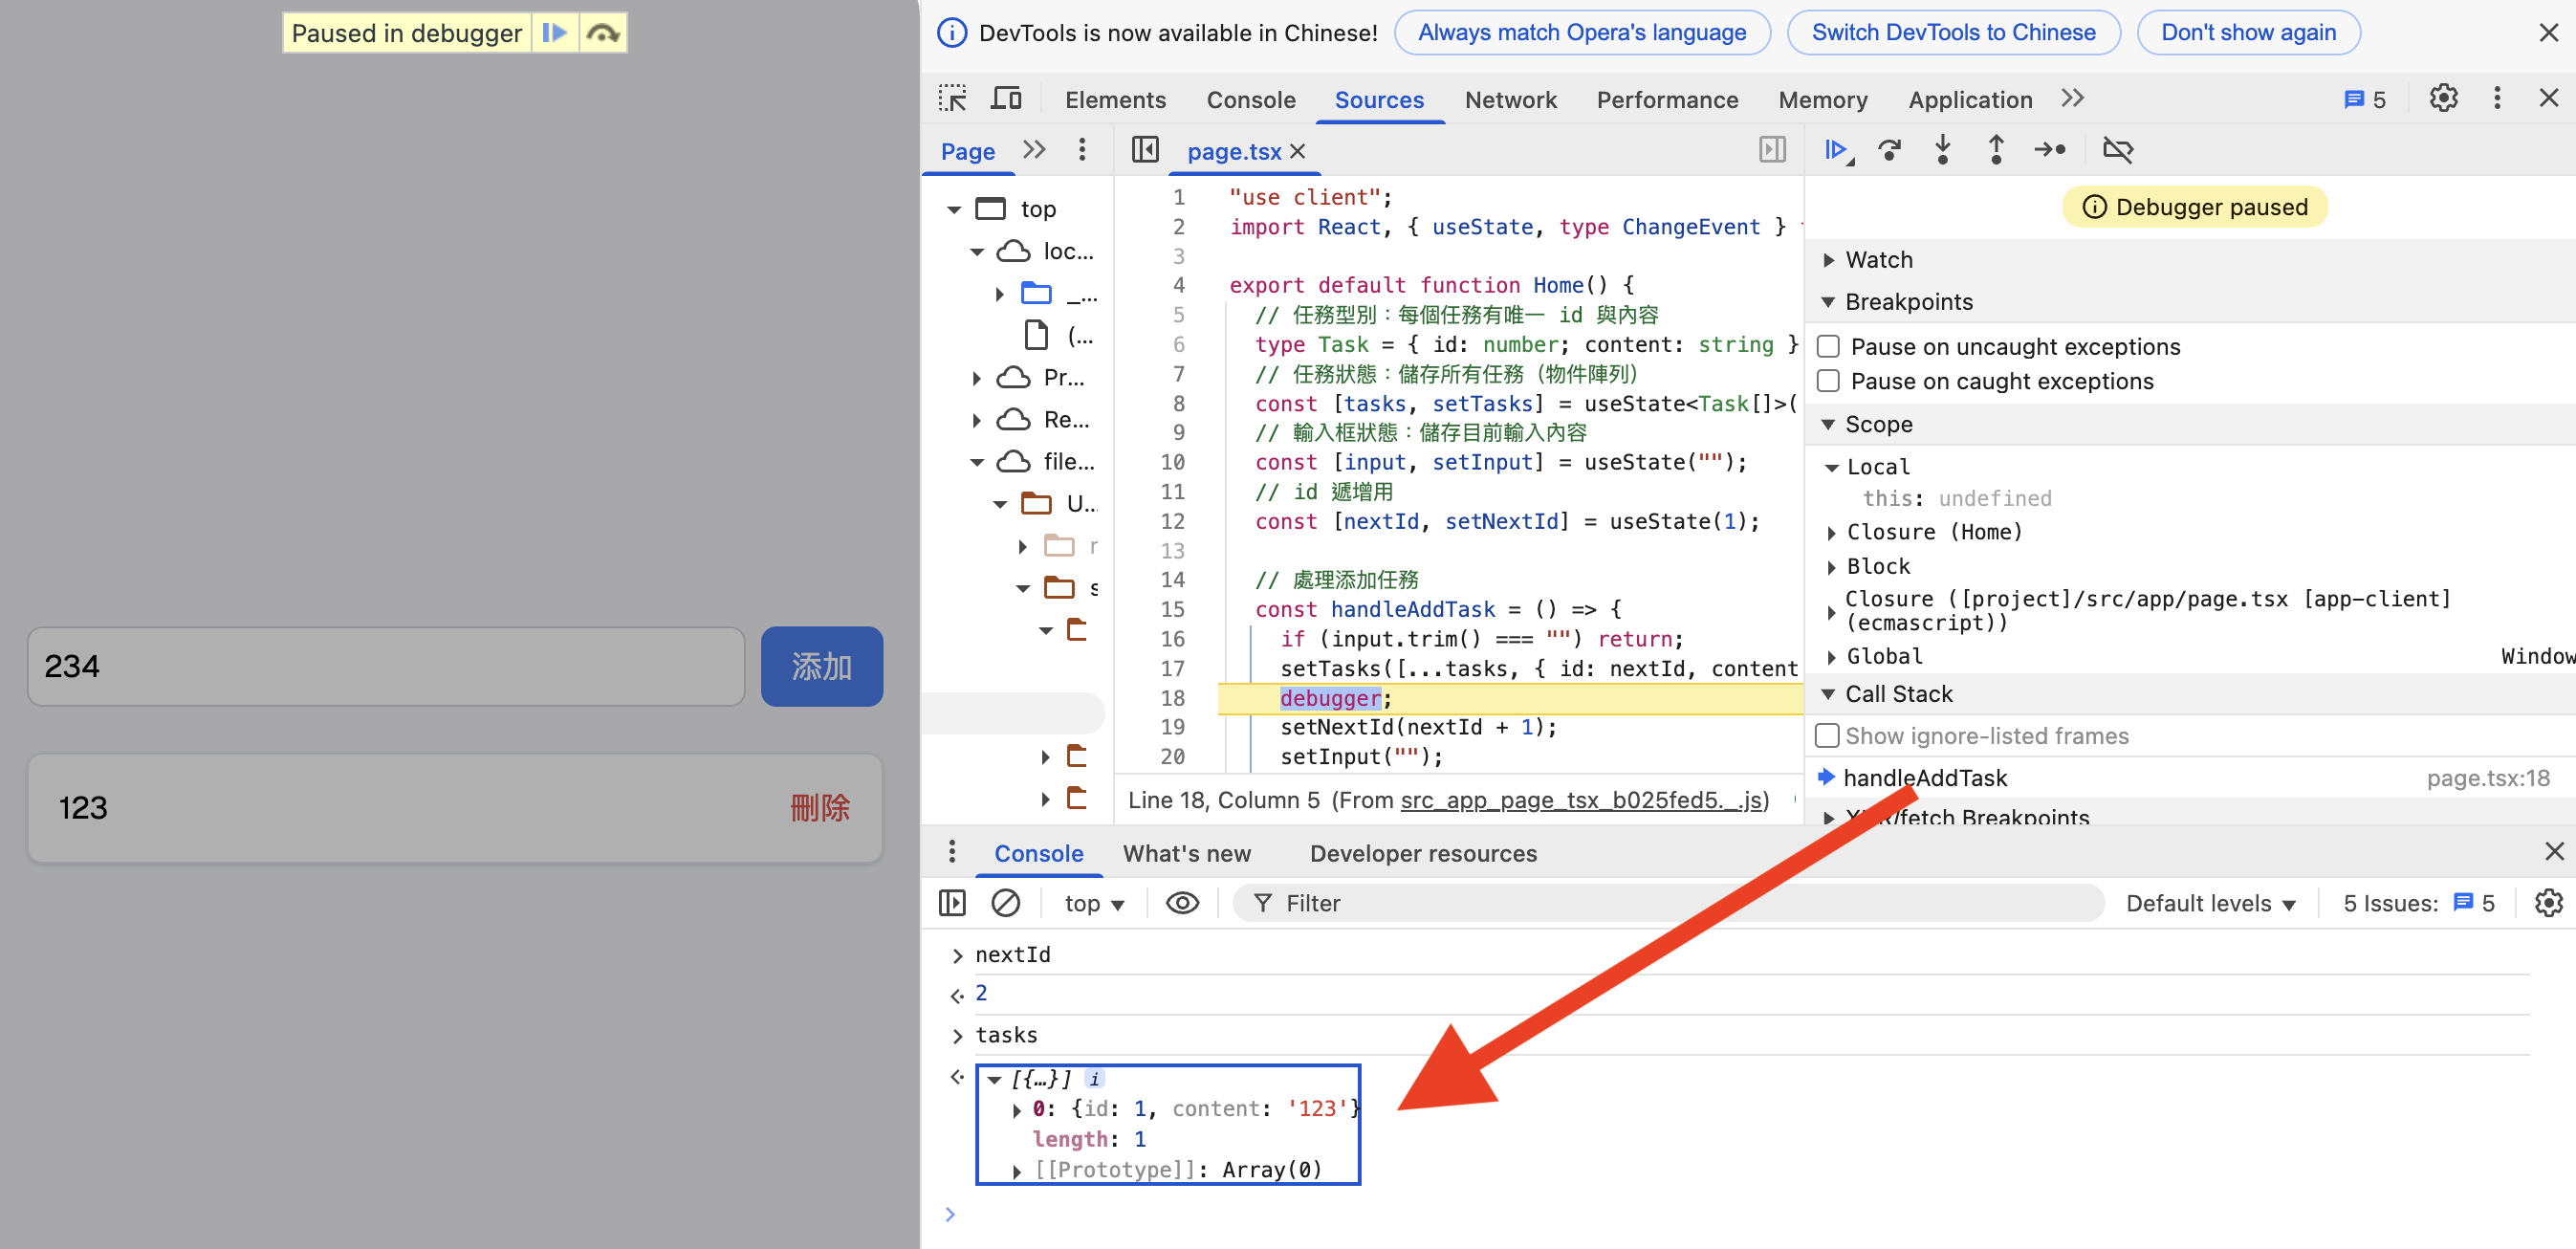This screenshot has height=1249, width=2576.
Task: Focus the console Filter field
Action: point(1667,903)
